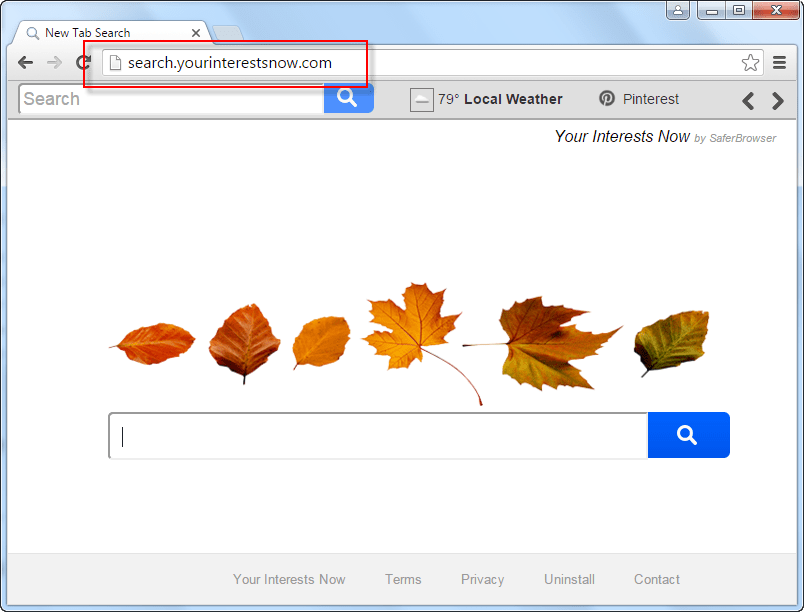Viewport: 804px width, 612px height.
Task: Close the New Tab Search tab
Action: [x=196, y=33]
